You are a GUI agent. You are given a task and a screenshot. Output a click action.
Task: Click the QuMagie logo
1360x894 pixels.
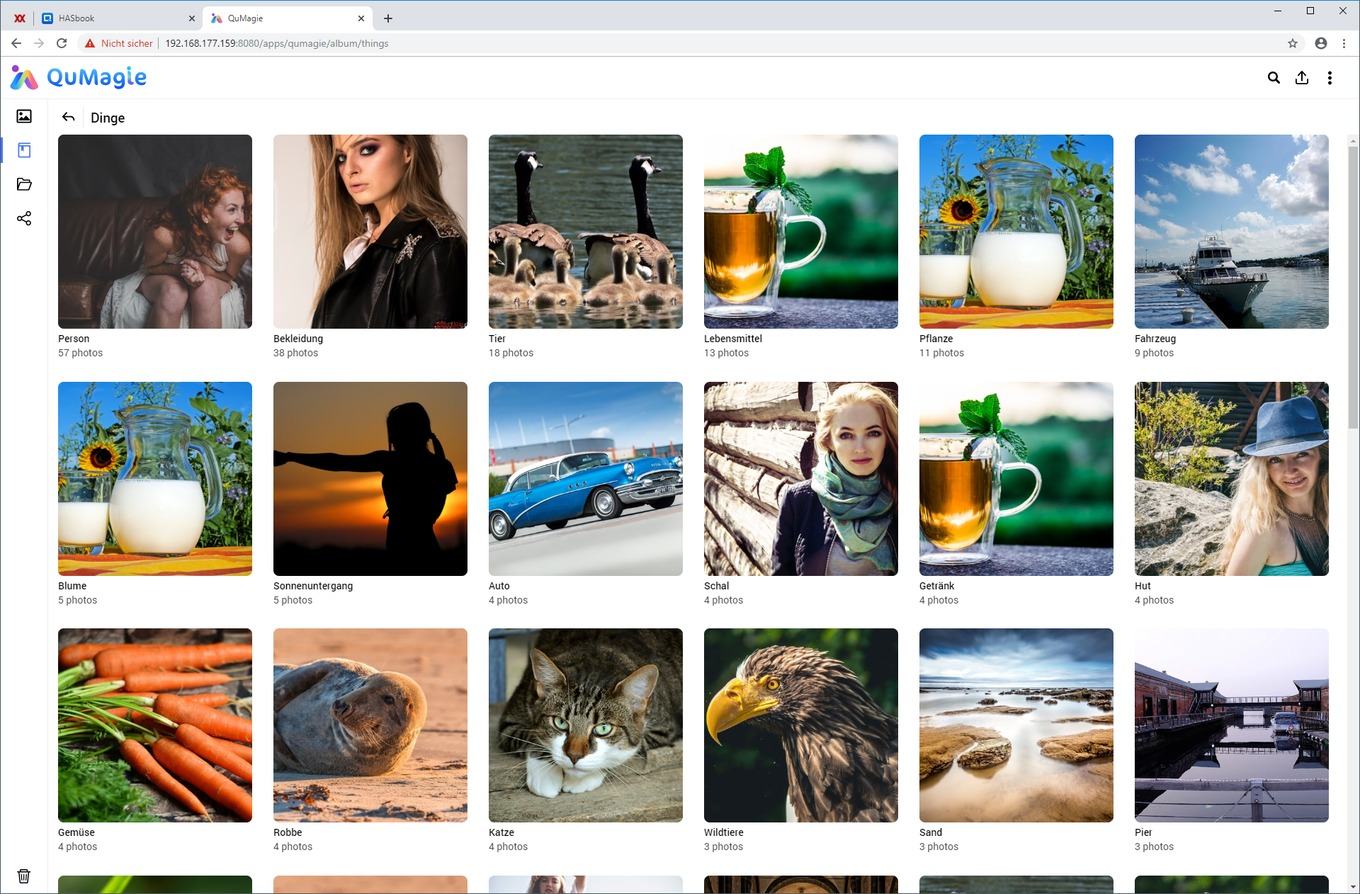[79, 77]
